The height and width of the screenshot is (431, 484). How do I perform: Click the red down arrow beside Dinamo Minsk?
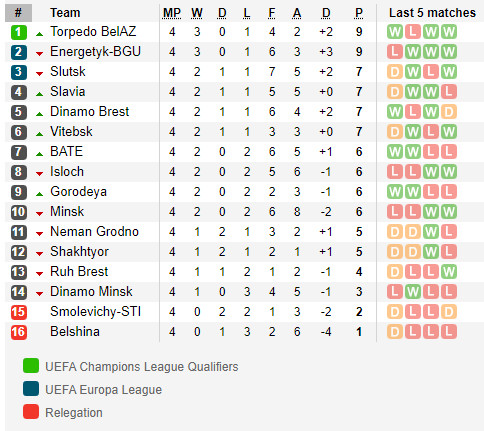(x=39, y=294)
